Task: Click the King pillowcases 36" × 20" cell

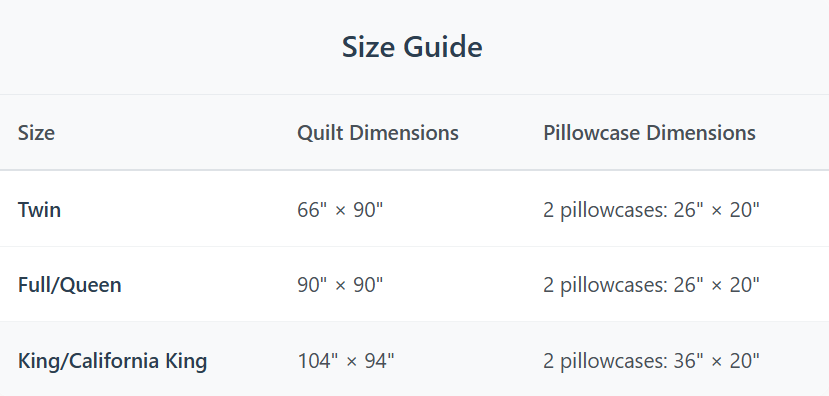Action: tap(651, 361)
